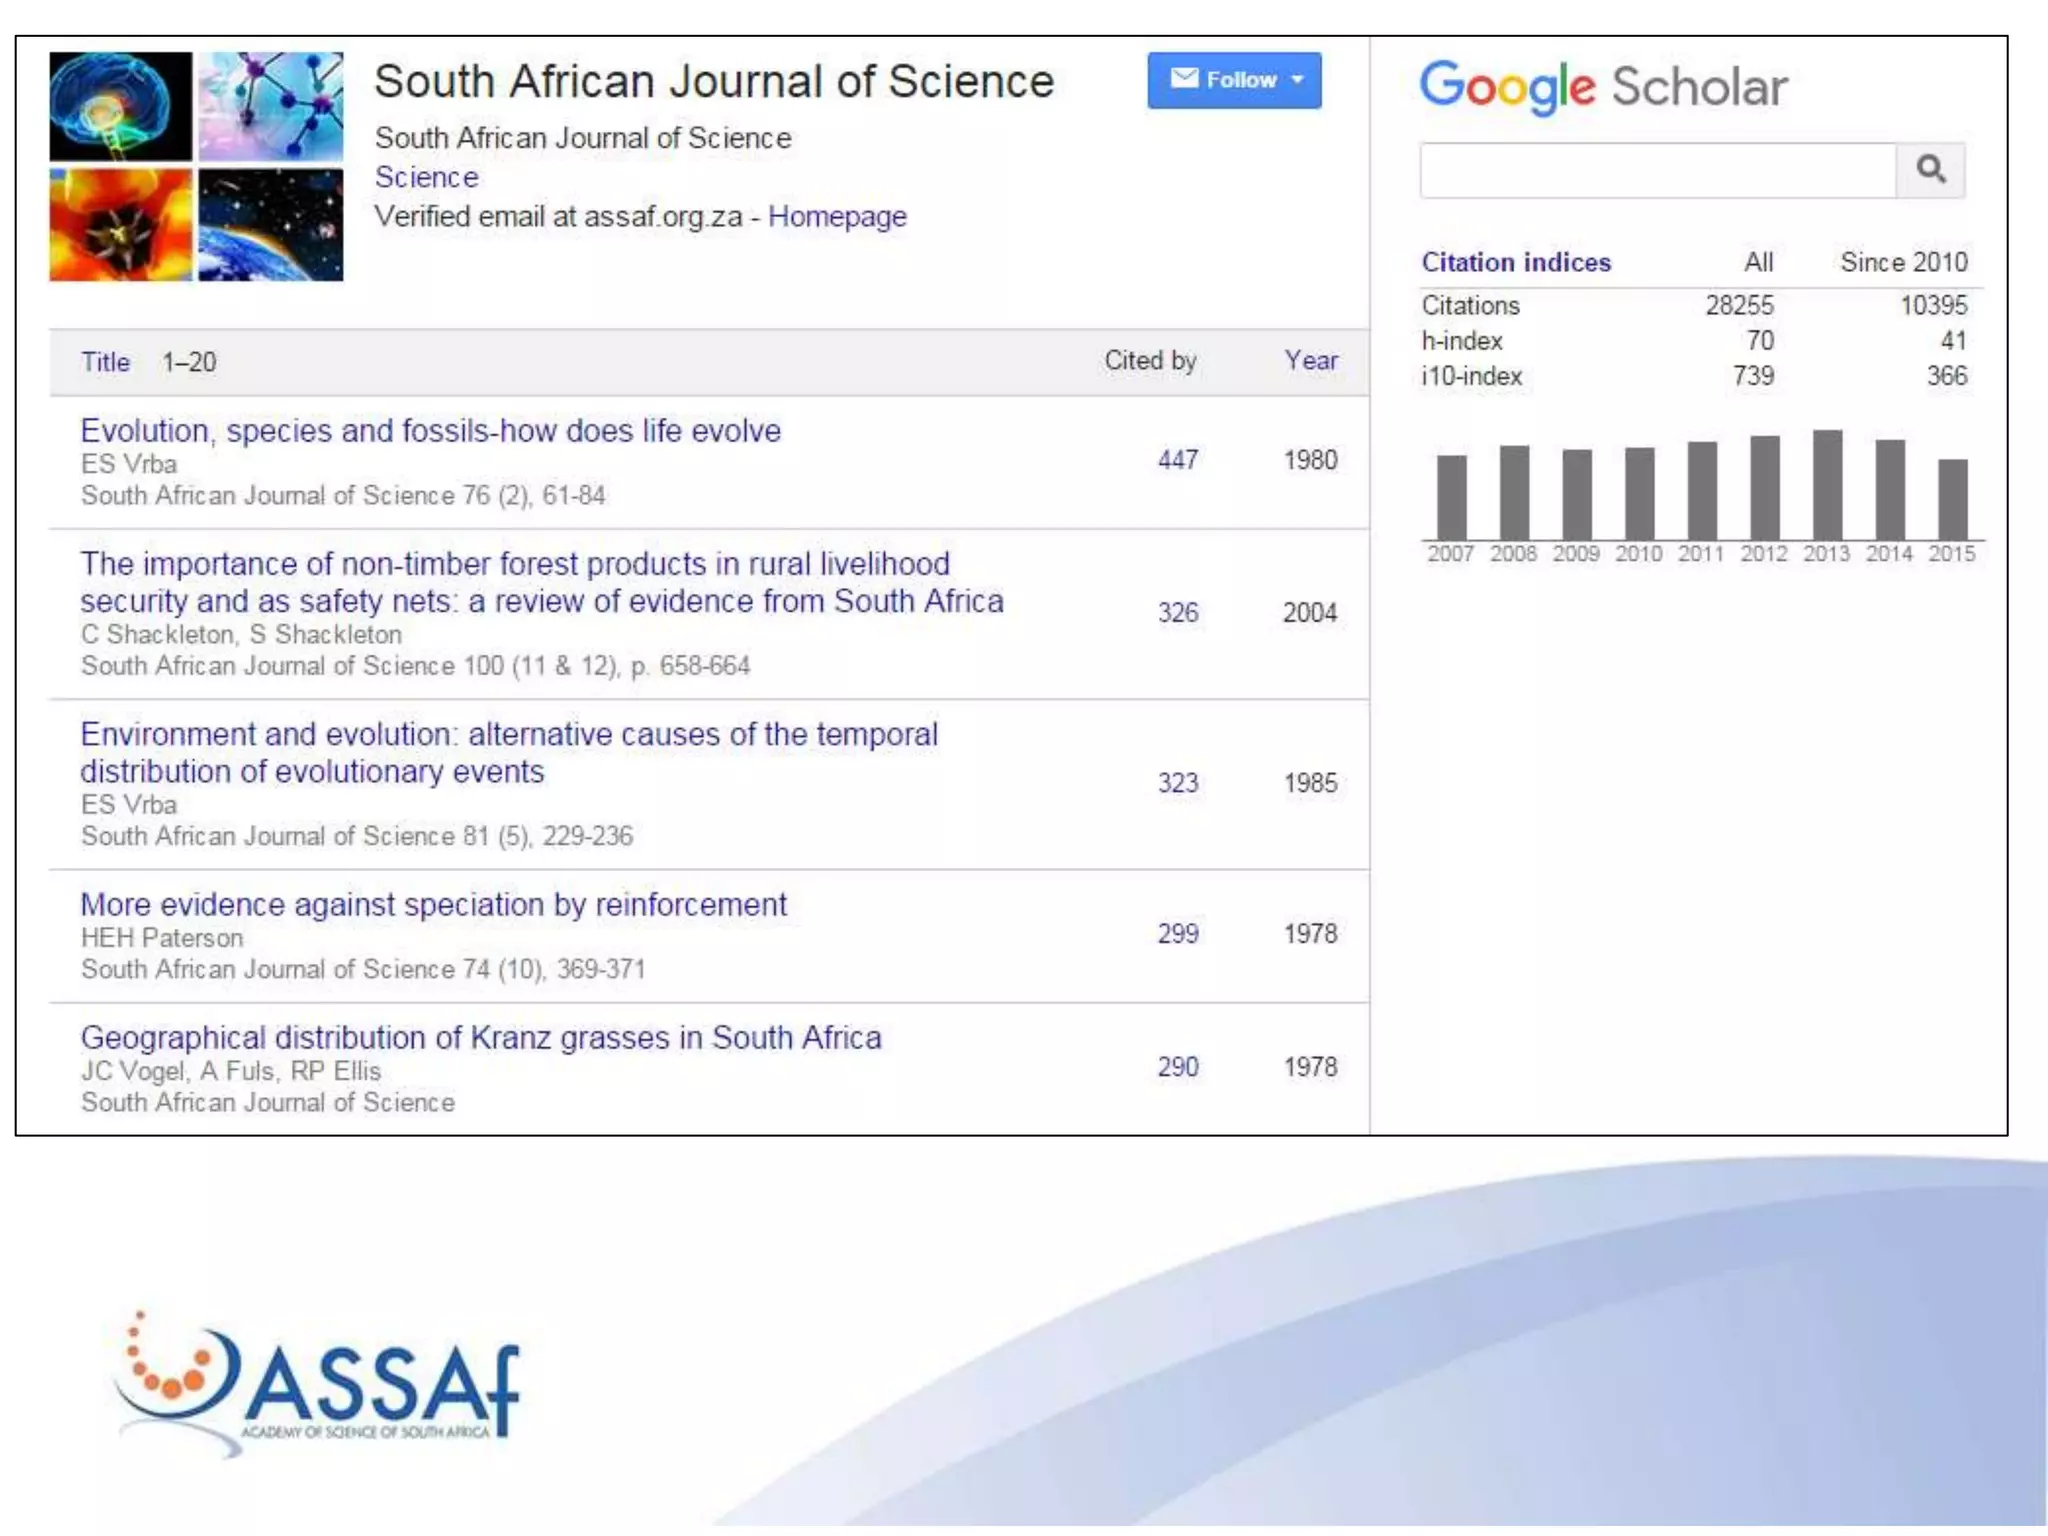Click the envelope icon on Follow button
The image size is (2048, 1536).
1184,79
